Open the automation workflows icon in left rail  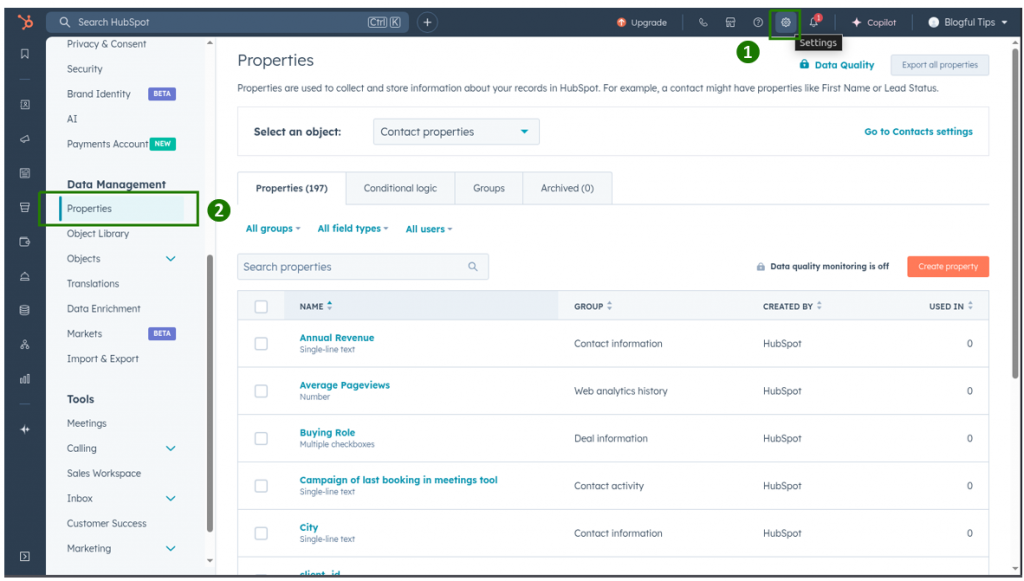[25, 345]
